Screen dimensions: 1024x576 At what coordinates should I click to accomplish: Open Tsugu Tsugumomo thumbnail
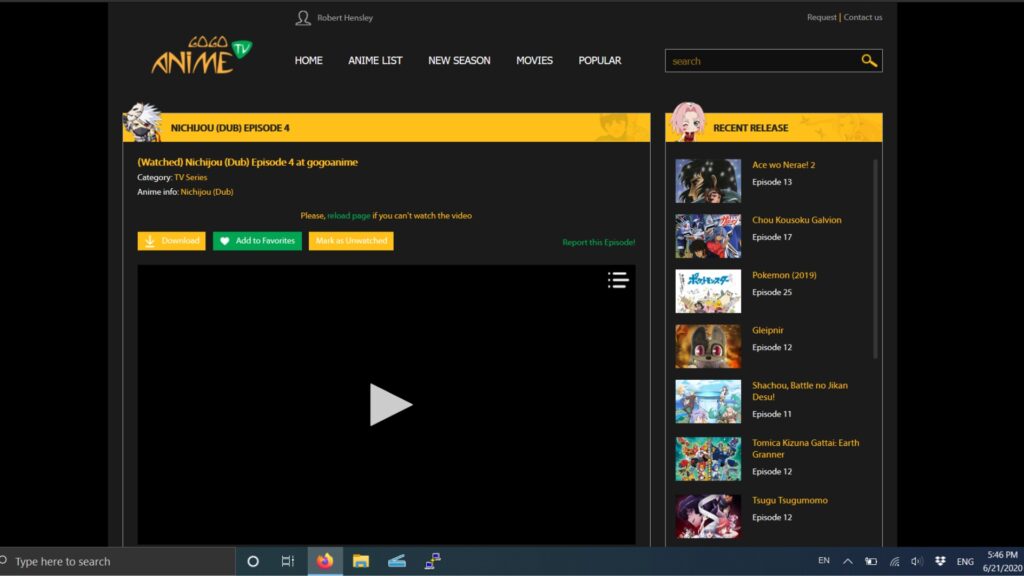[708, 517]
